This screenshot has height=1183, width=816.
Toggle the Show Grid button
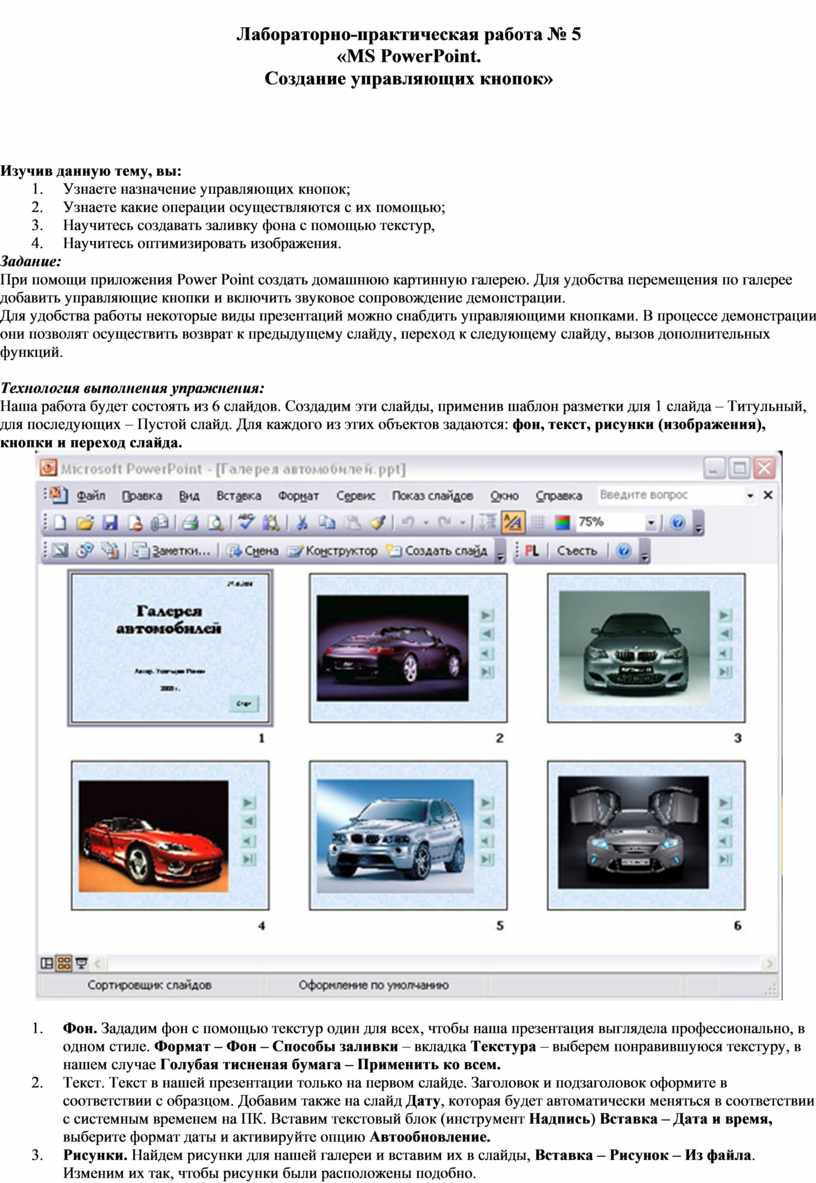pos(538,522)
